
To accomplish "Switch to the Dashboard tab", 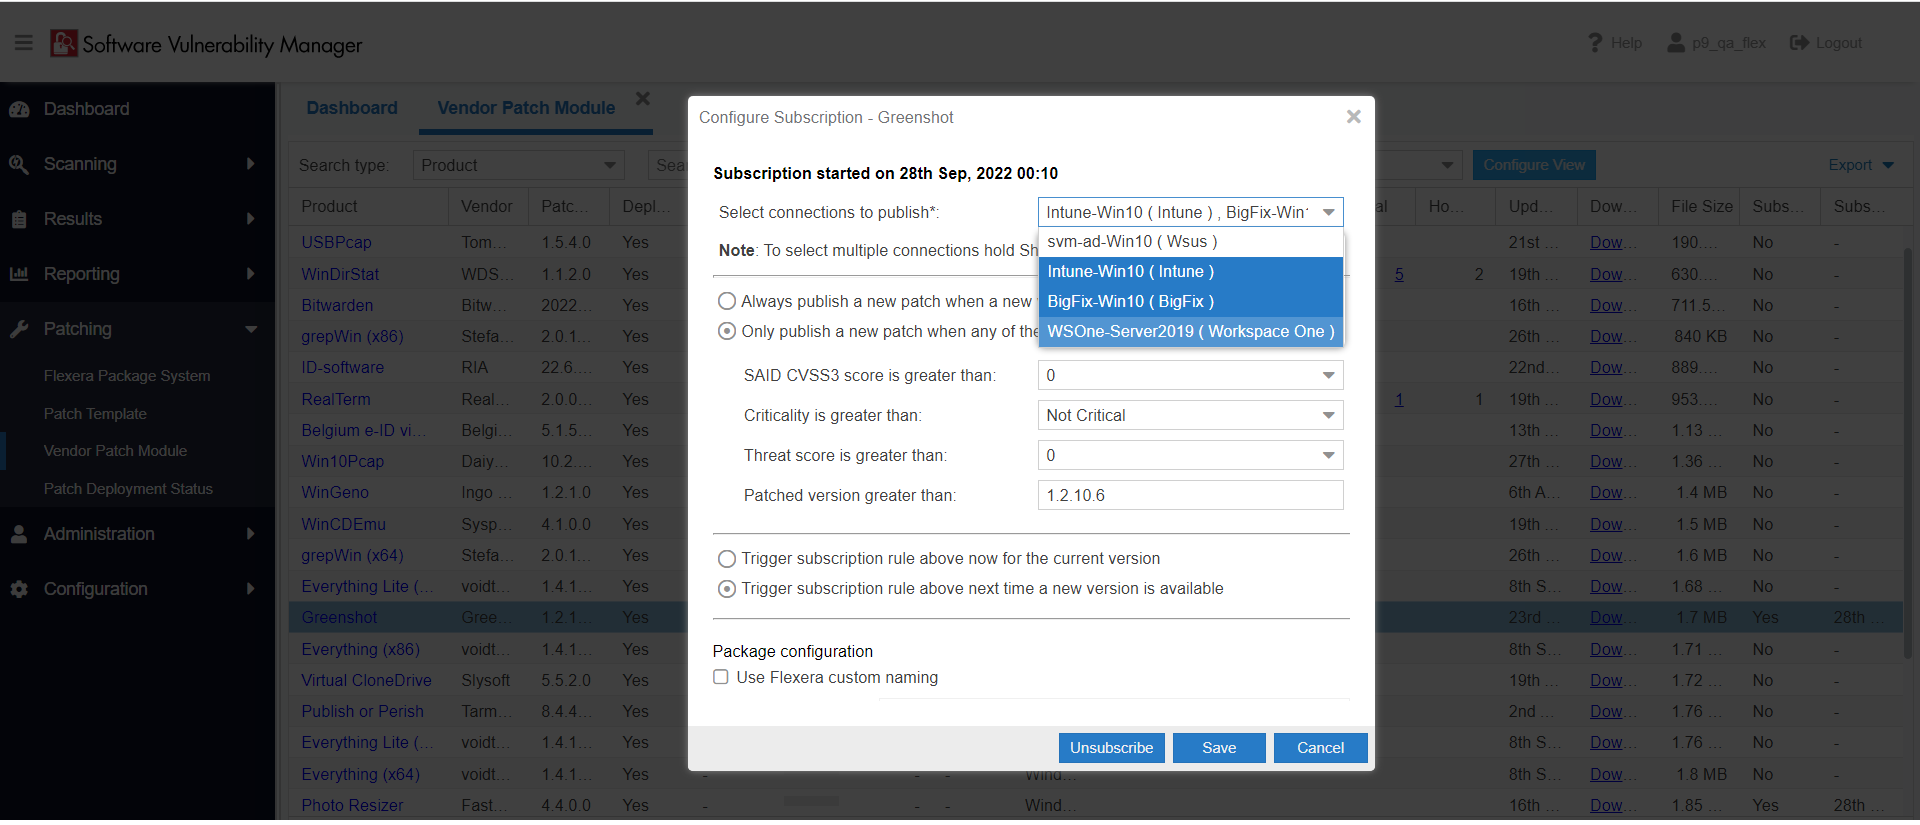I will click(x=352, y=108).
